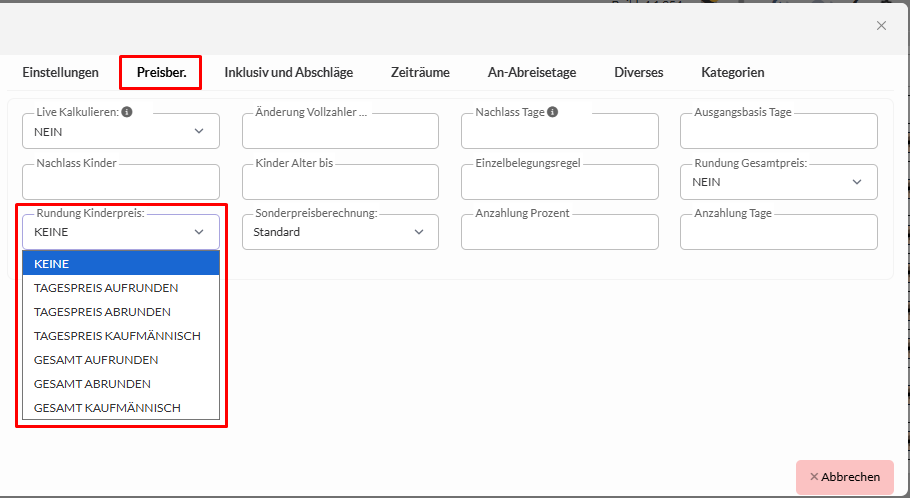The image size is (910, 498).
Task: Click the Nachlass Kinder input field
Action: click(x=120, y=184)
